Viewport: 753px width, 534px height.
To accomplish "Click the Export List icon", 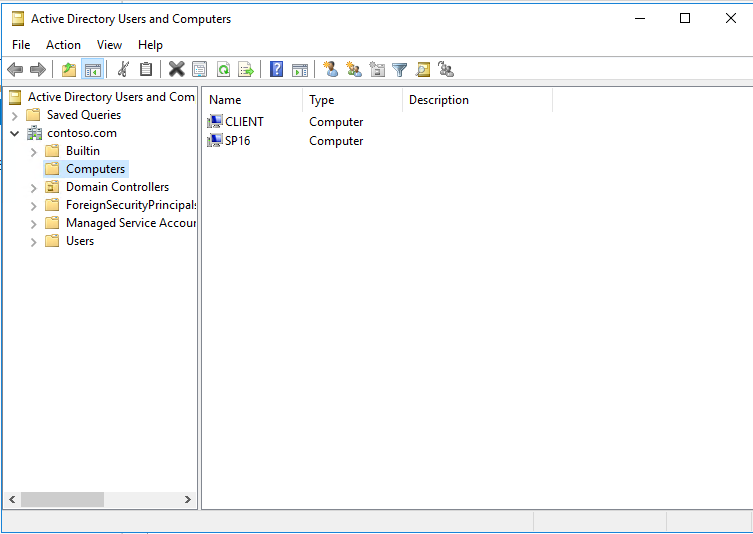I will [x=246, y=70].
